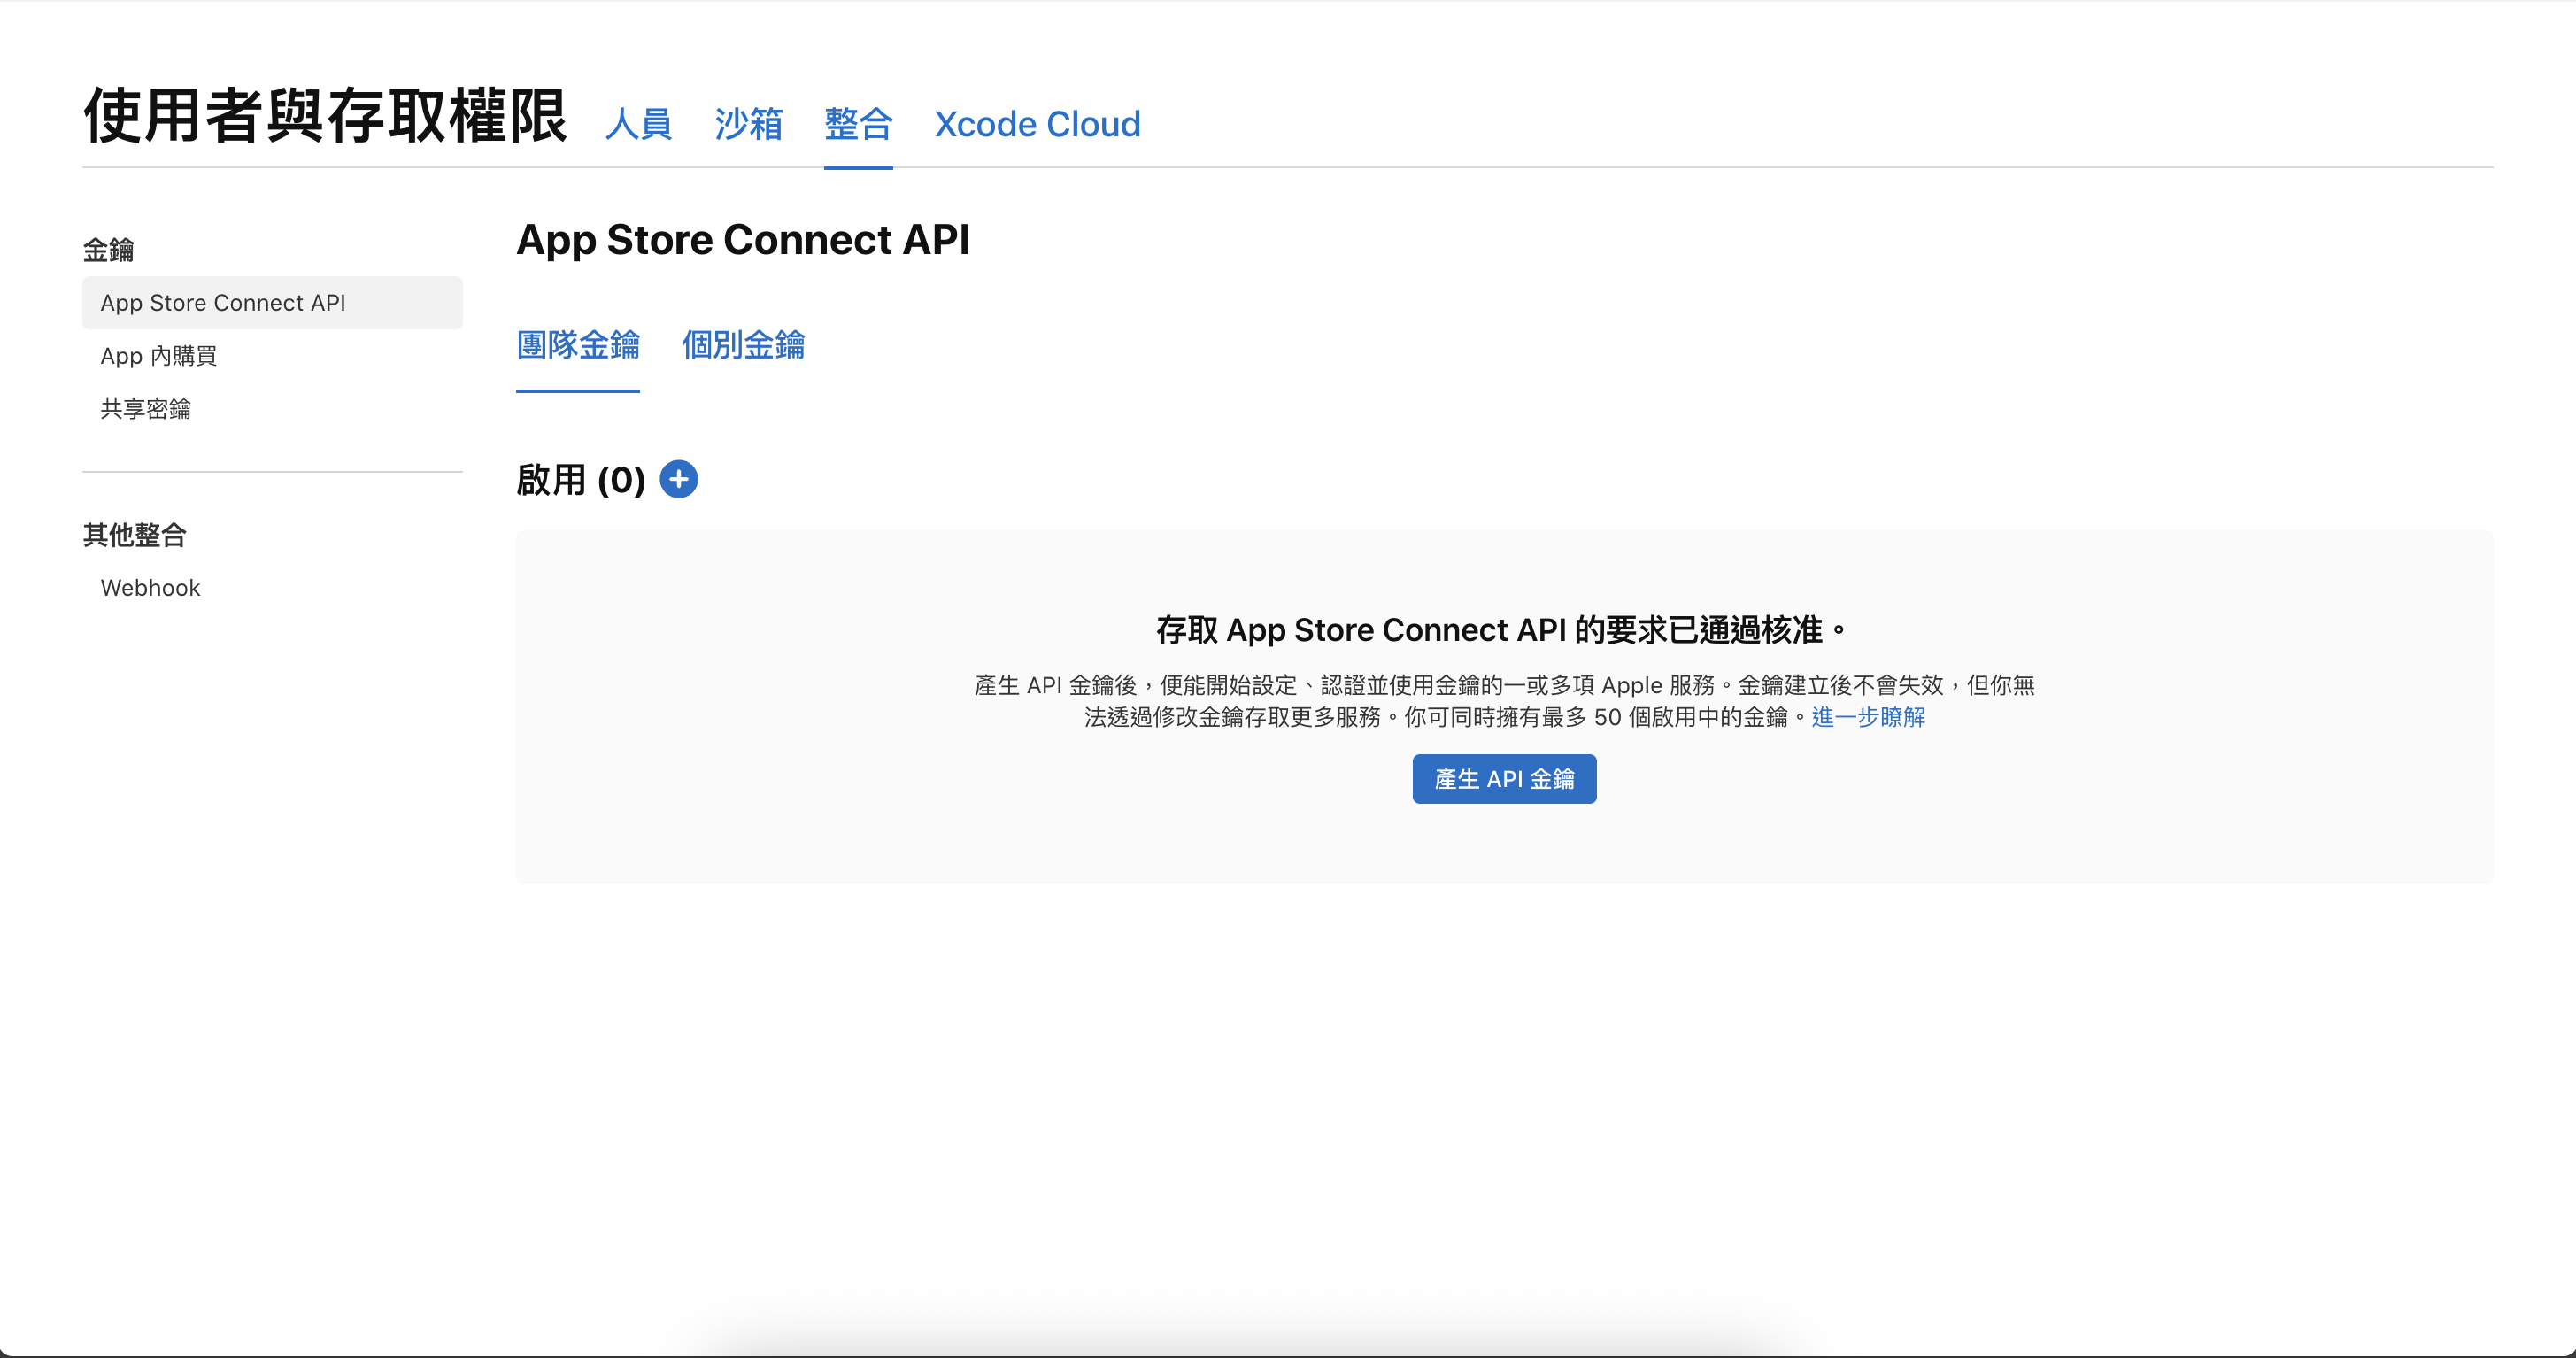
Task: Follow the 進一步瞭解 link
Action: click(x=1868, y=717)
